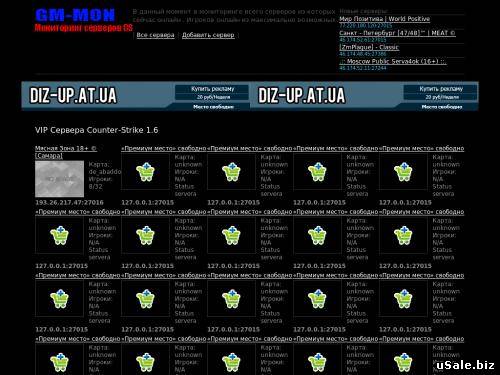The height and width of the screenshot is (375, 500).
Task: Click second-row cart icon in third column
Action: pos(232,235)
